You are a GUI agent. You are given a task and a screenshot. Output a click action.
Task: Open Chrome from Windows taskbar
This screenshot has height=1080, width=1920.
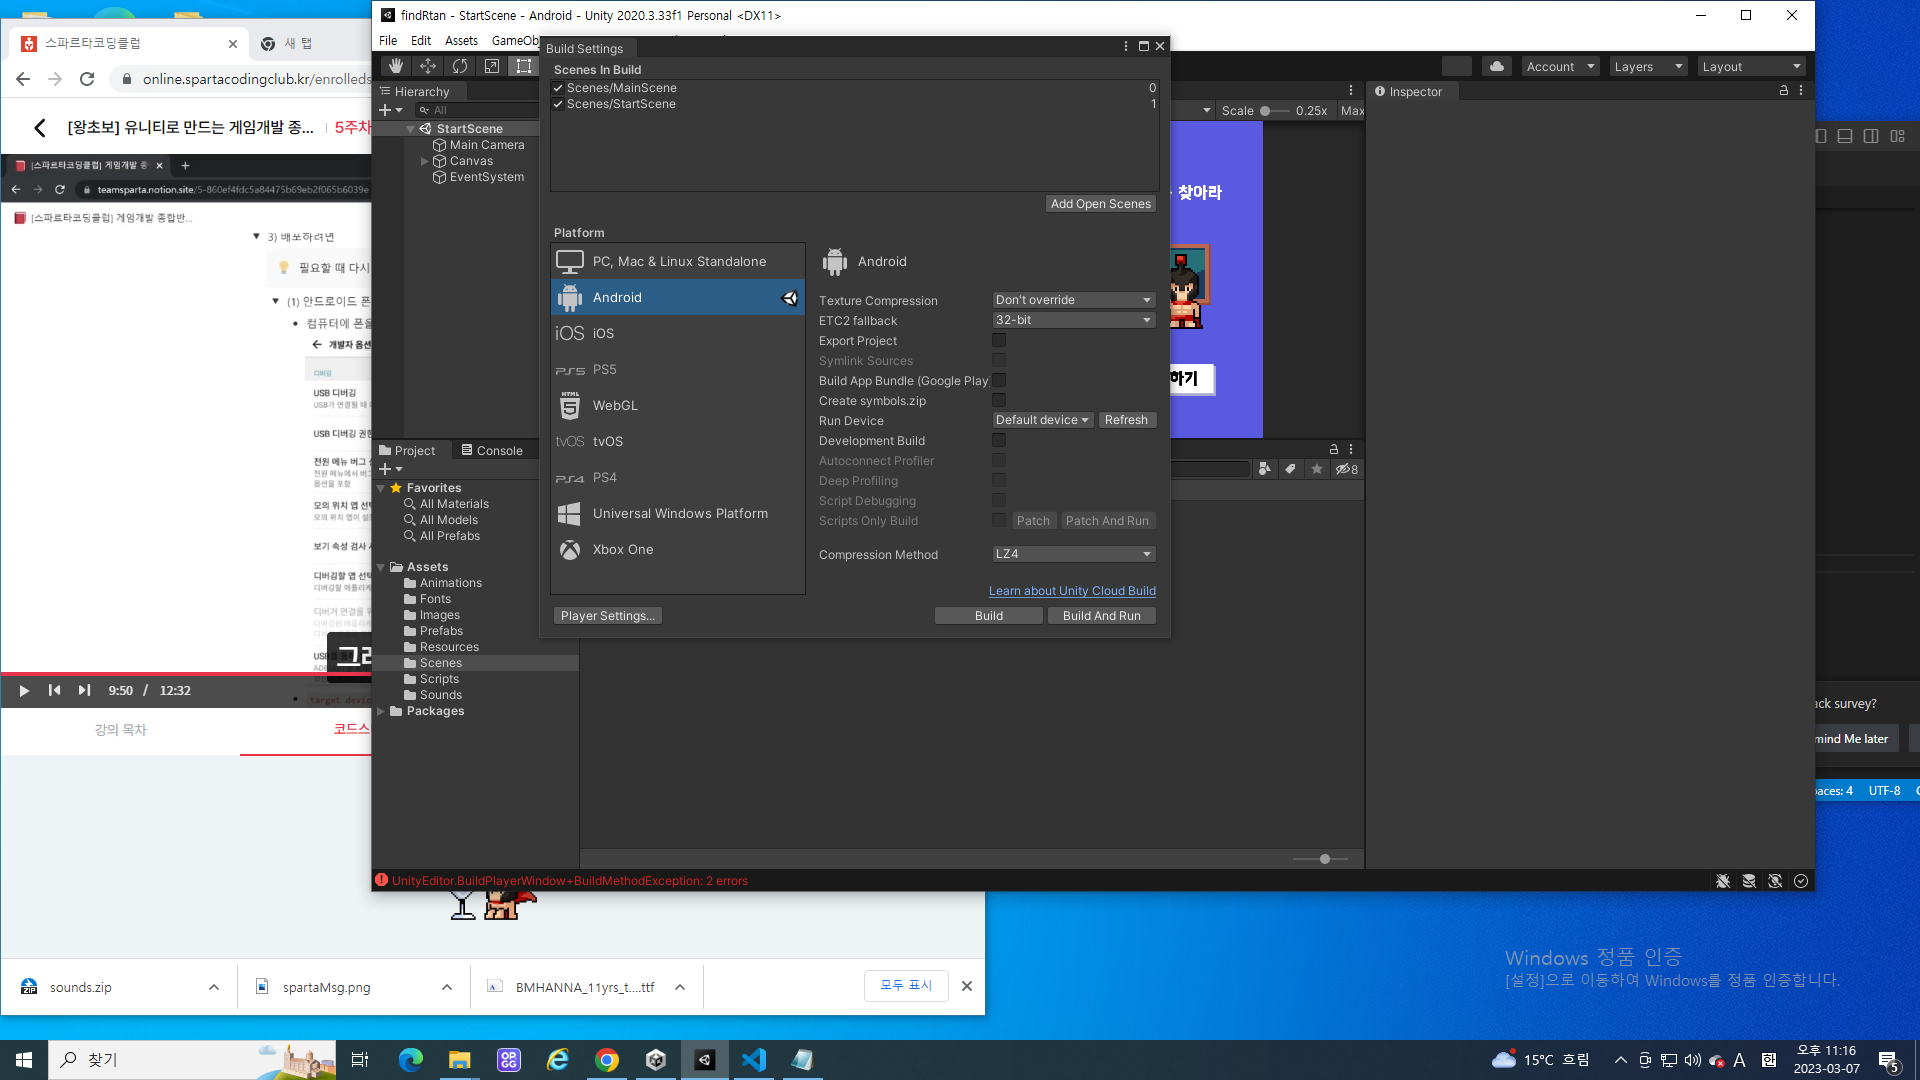point(607,1060)
